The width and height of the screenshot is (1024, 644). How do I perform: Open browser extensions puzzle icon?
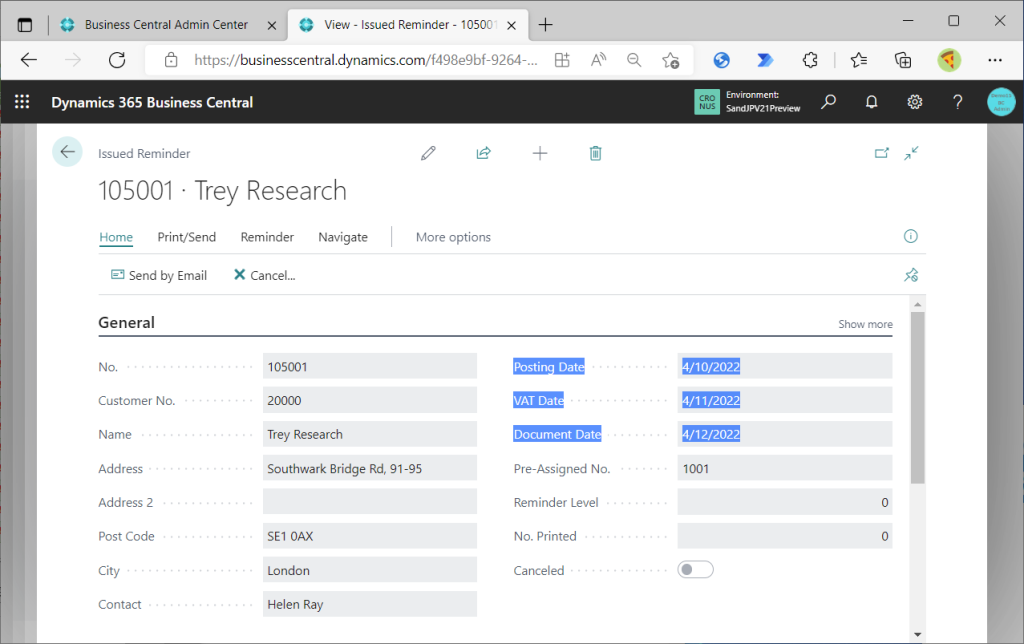click(x=810, y=60)
